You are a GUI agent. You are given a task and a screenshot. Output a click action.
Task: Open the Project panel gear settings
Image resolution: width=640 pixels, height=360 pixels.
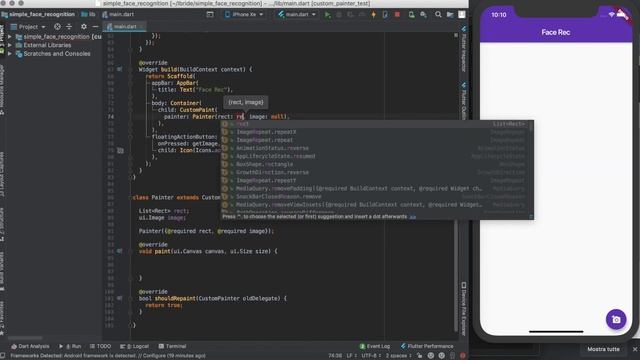tap(84, 27)
